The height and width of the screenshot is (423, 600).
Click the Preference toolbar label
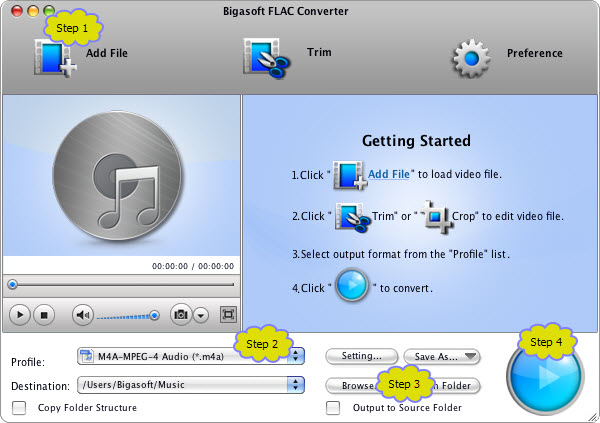(x=535, y=53)
